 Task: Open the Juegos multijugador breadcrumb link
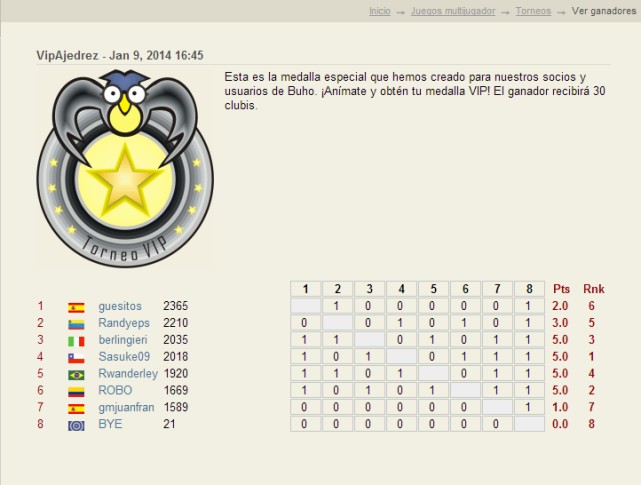coord(453,11)
